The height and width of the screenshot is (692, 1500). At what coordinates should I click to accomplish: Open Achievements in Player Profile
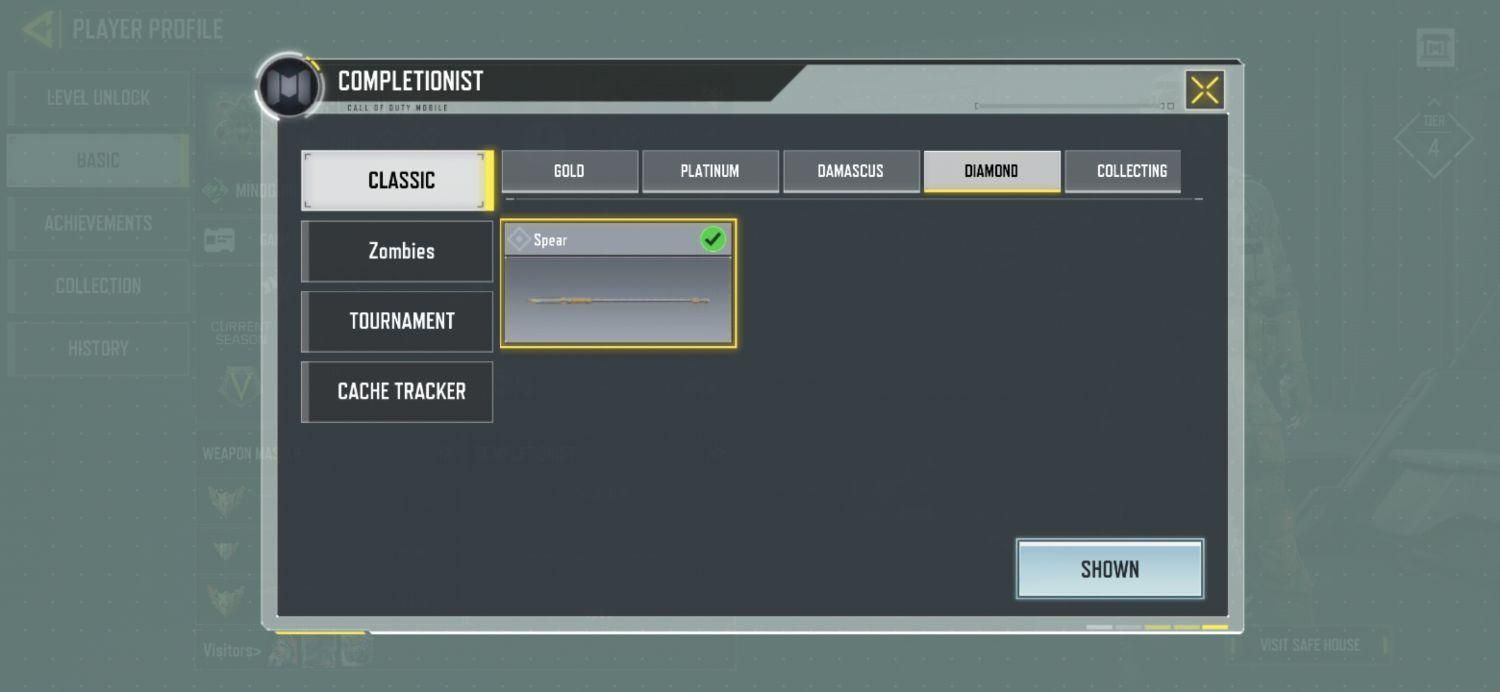[x=98, y=223]
